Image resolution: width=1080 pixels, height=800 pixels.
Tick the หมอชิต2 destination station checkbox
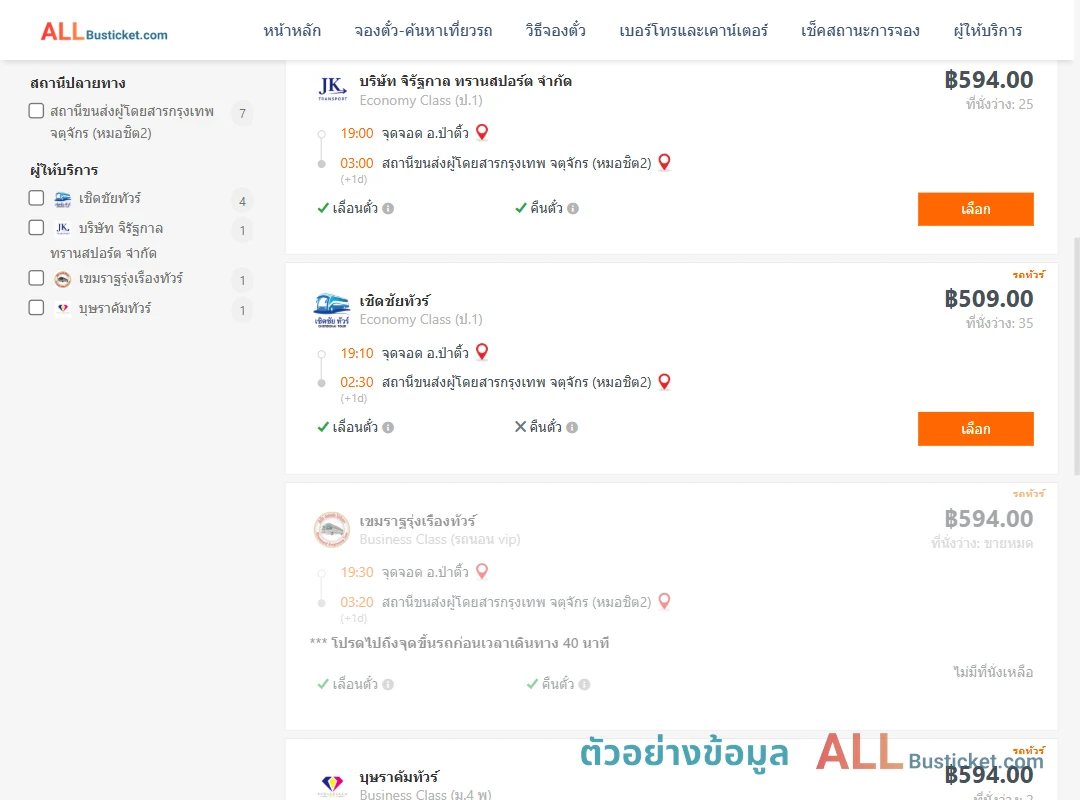point(37,111)
